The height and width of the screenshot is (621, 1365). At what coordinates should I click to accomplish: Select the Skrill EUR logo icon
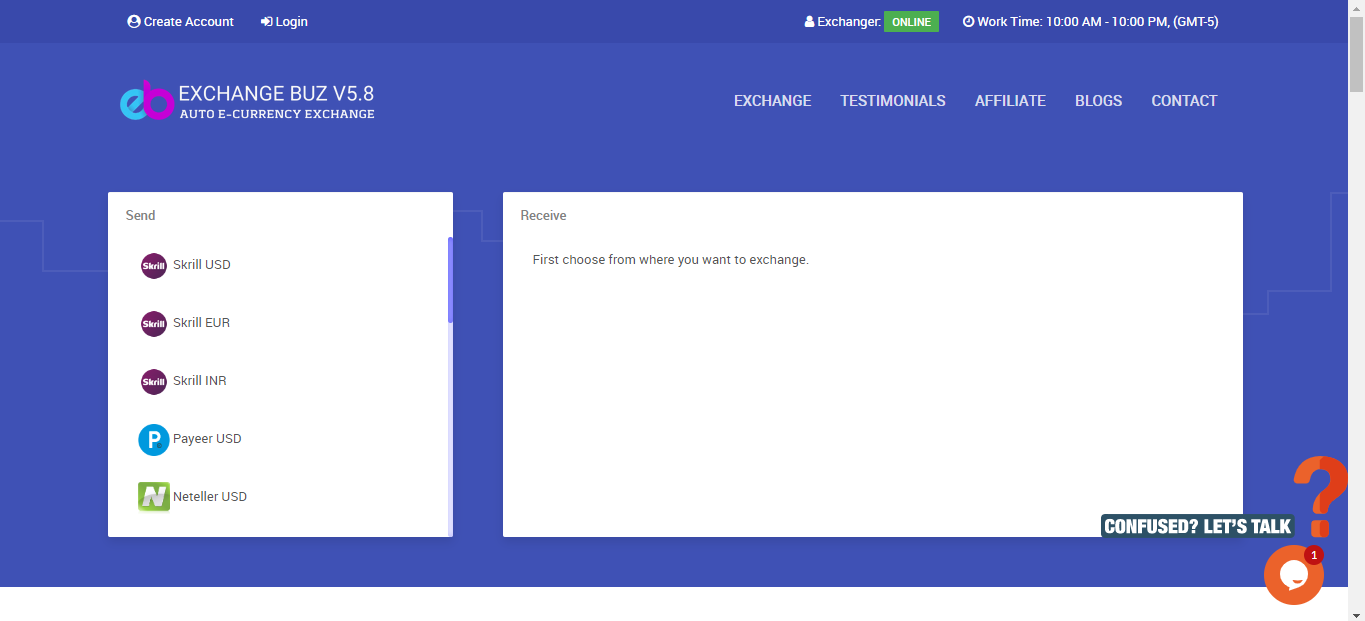click(154, 323)
